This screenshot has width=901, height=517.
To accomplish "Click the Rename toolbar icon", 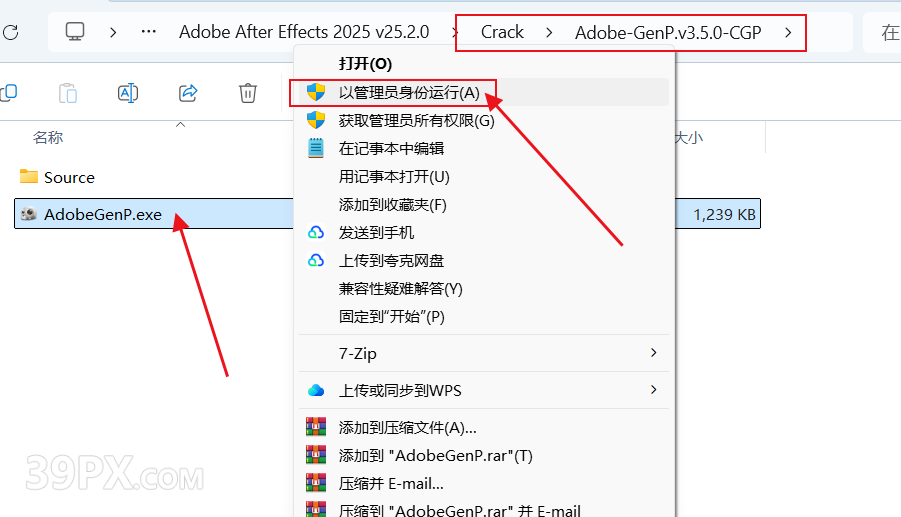I will point(128,92).
